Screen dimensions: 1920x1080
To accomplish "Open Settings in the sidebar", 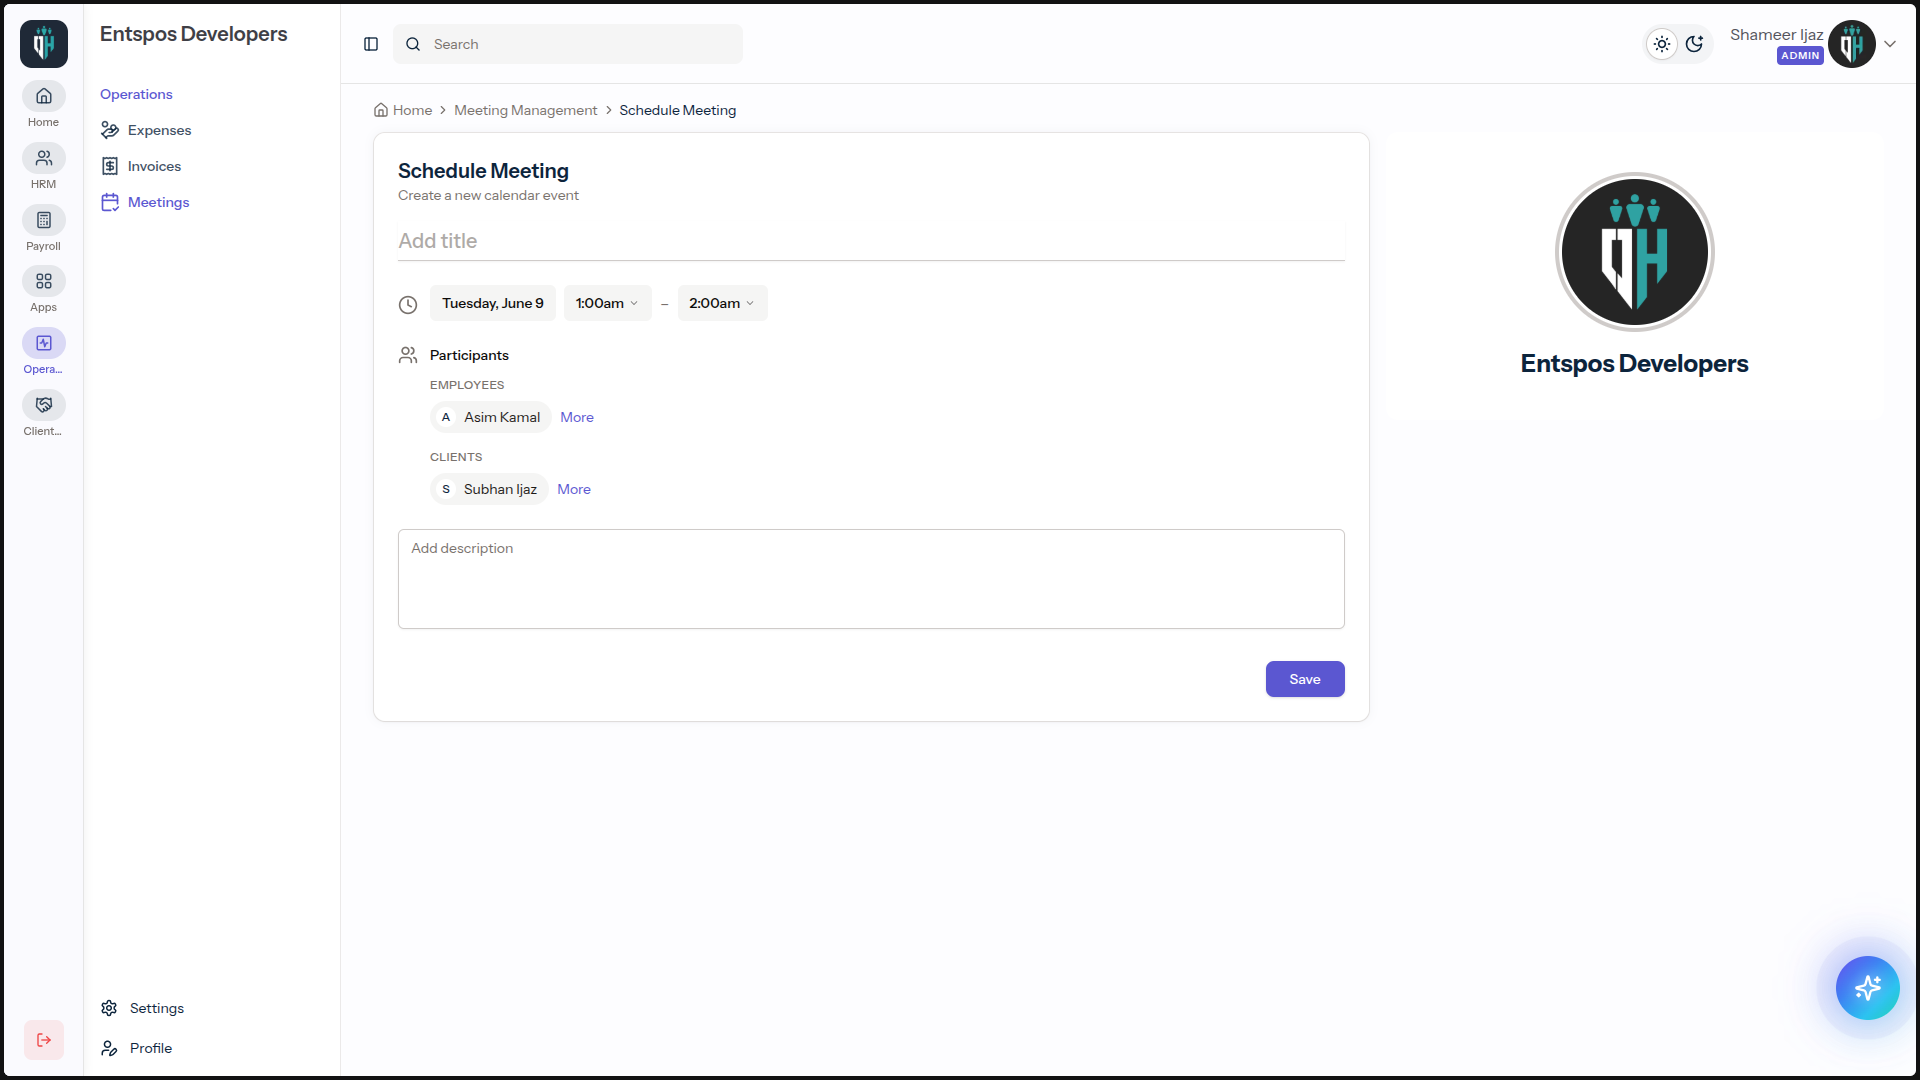I will coord(142,1008).
